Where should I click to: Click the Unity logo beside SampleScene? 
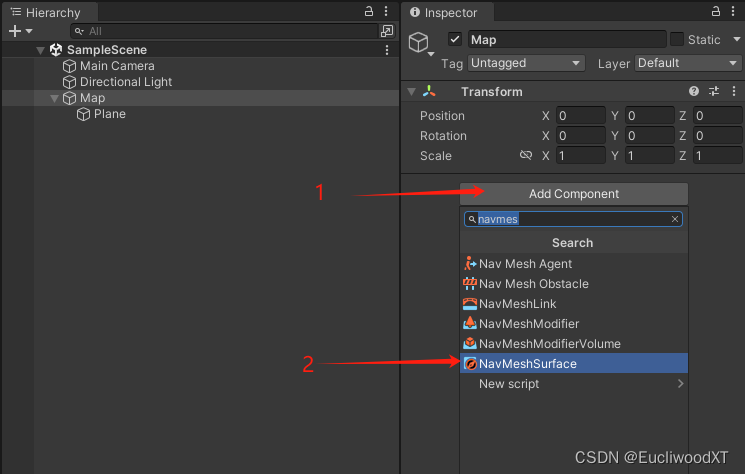56,50
